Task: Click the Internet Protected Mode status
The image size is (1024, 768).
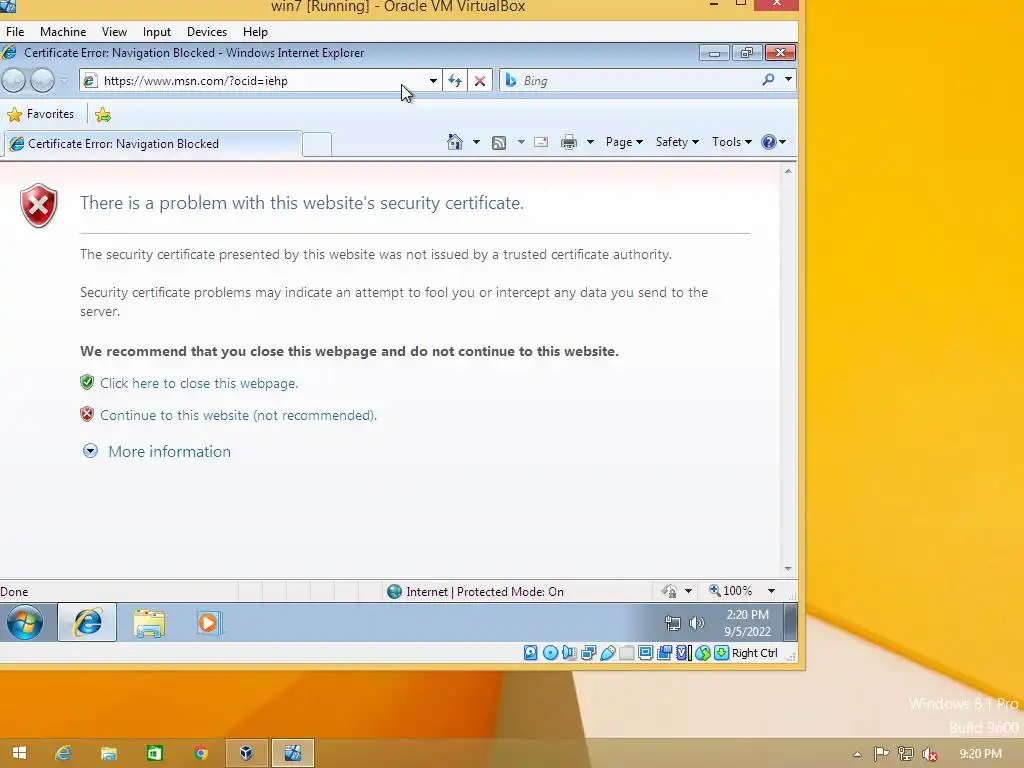Action: (x=475, y=592)
